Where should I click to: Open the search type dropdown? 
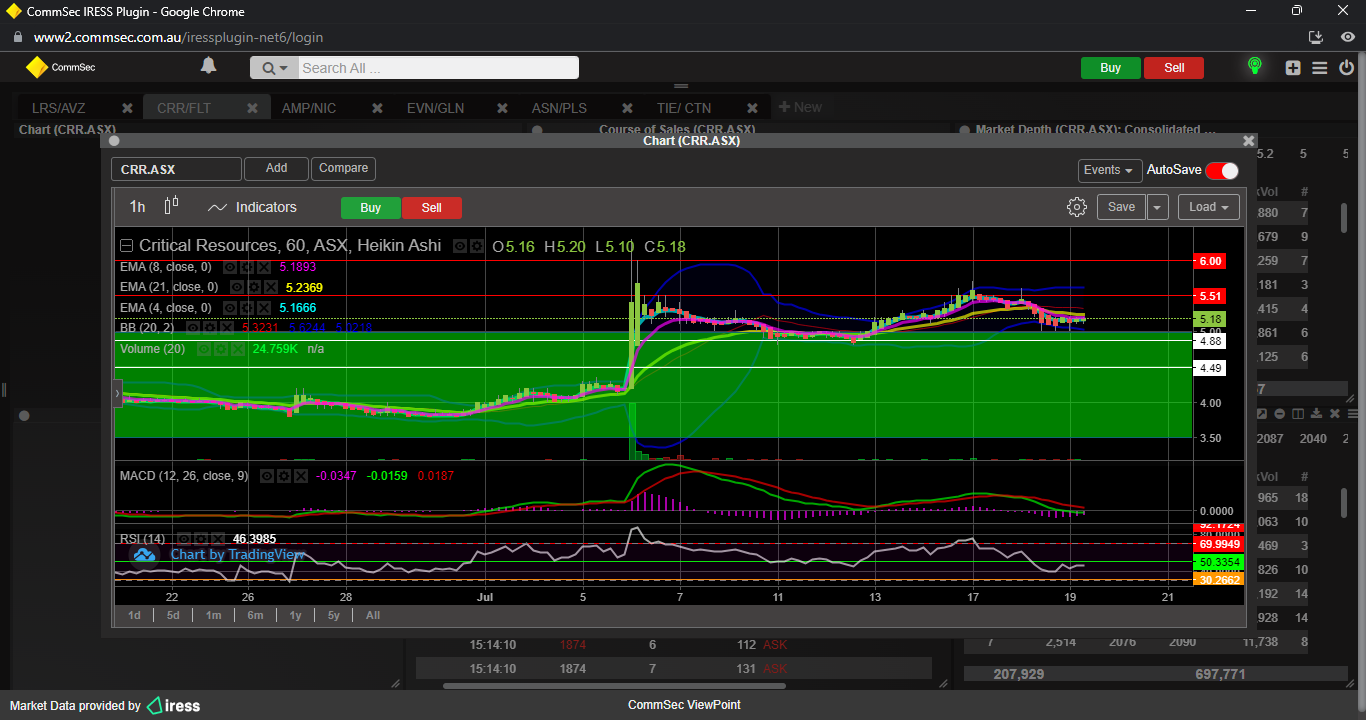click(x=274, y=68)
